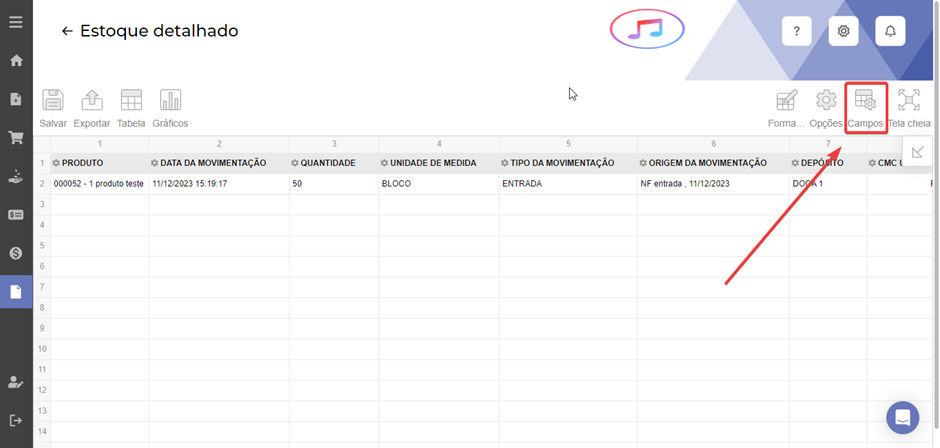940x448 pixels.
Task: Open the chat support bubble
Action: point(902,417)
